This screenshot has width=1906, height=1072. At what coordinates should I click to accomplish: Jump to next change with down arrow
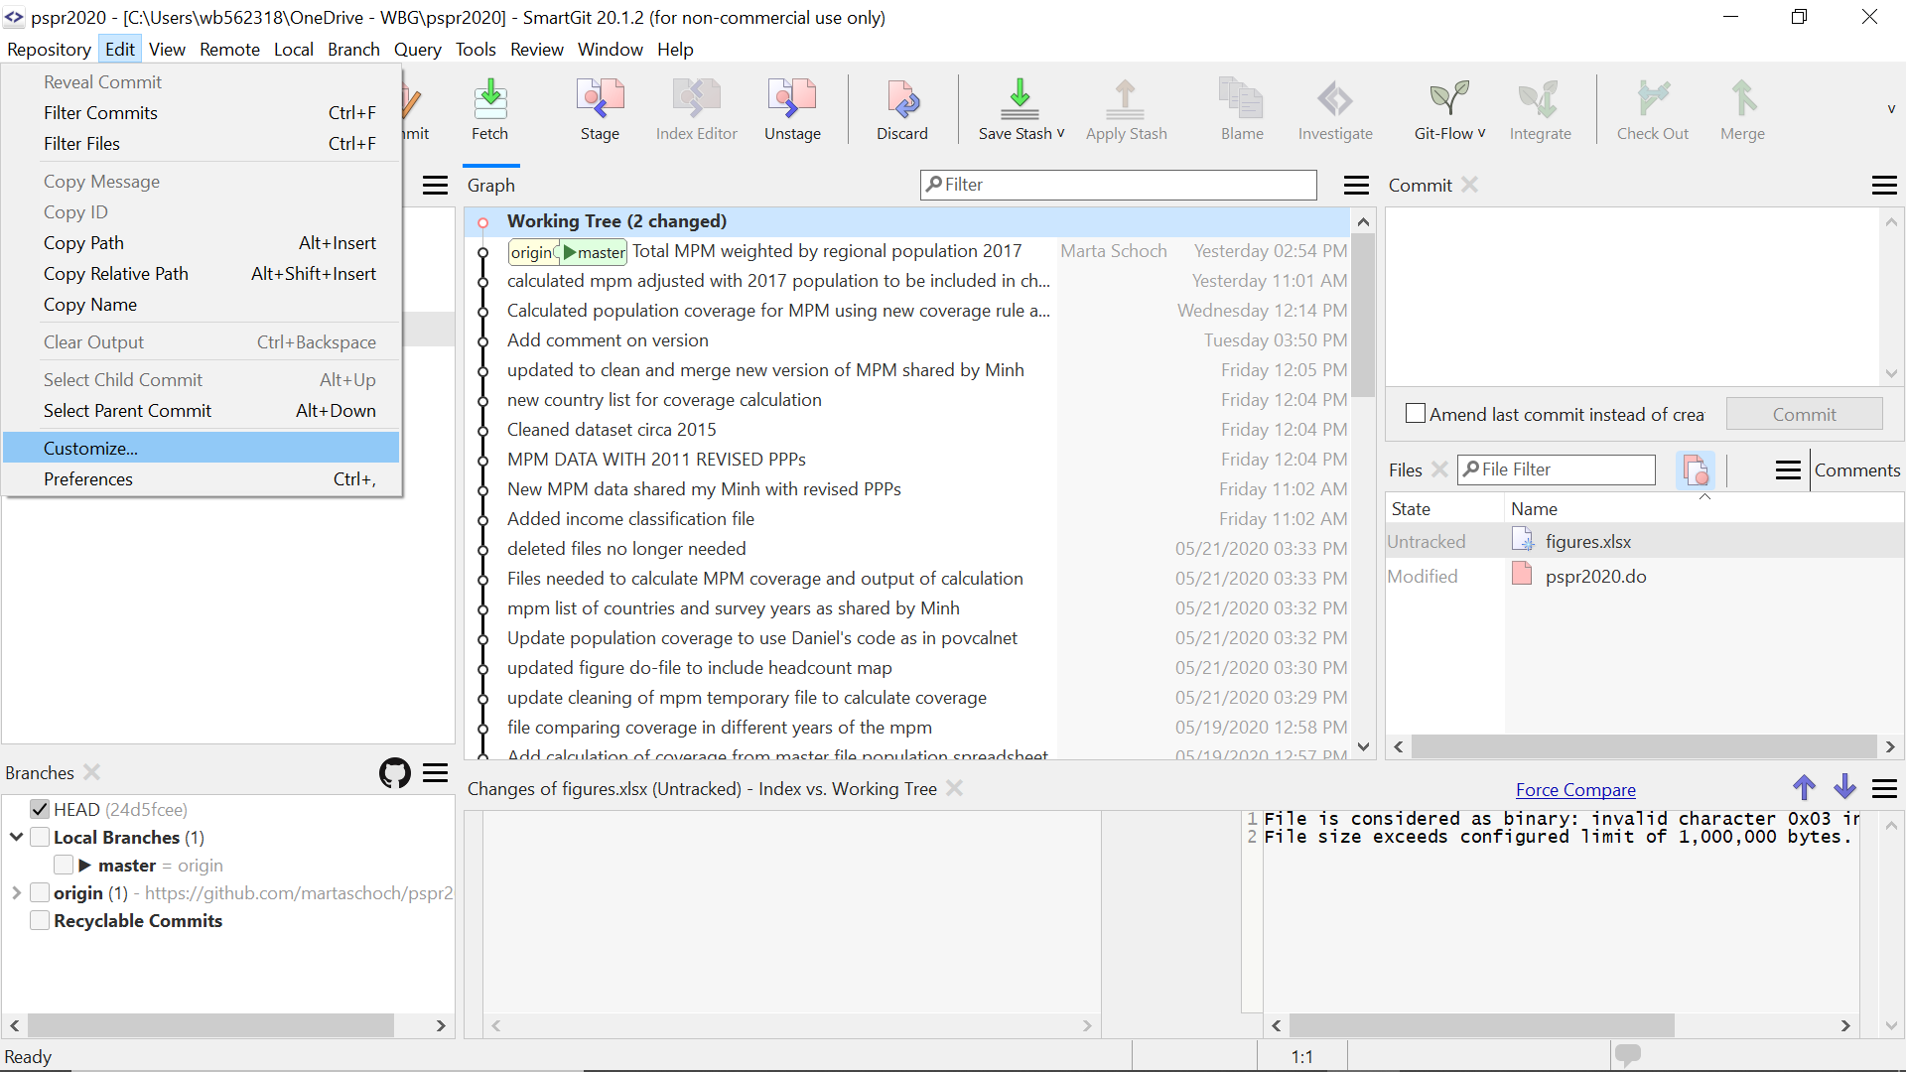[x=1845, y=788]
